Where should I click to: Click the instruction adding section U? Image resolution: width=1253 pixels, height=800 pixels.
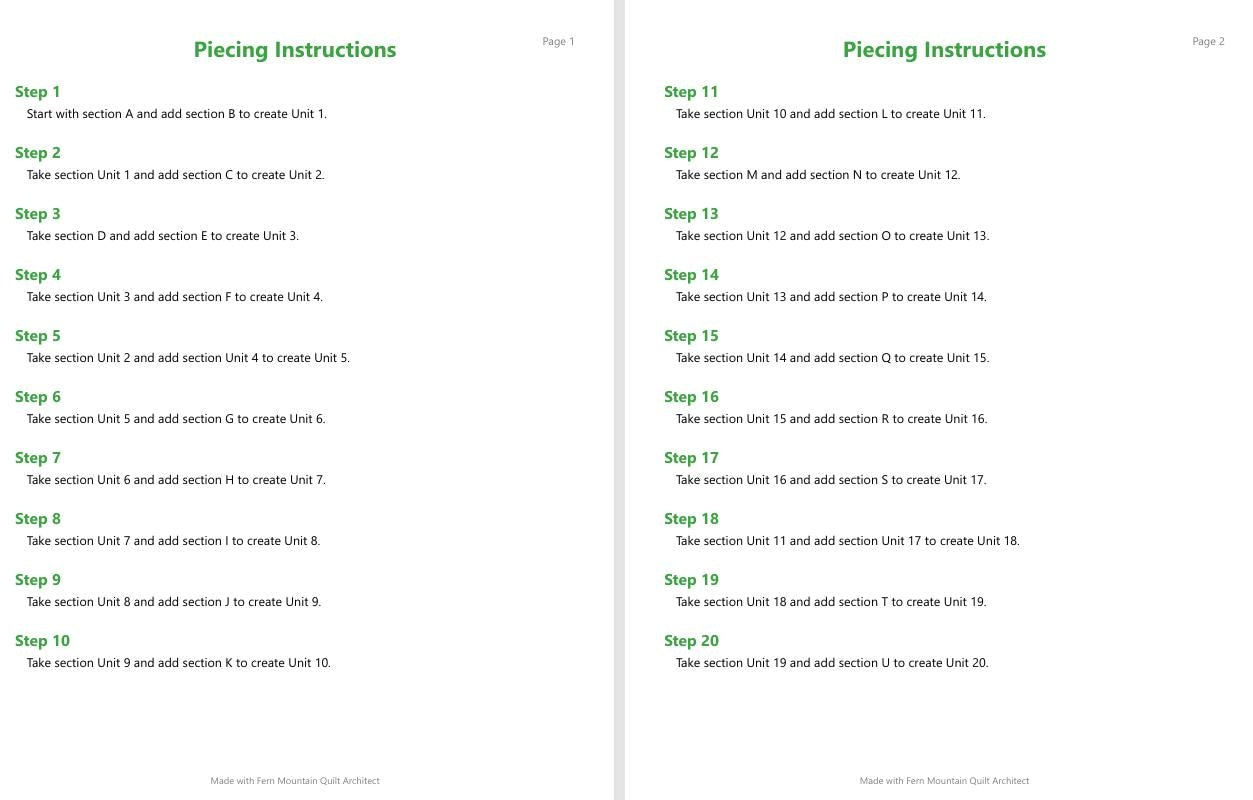tap(832, 663)
